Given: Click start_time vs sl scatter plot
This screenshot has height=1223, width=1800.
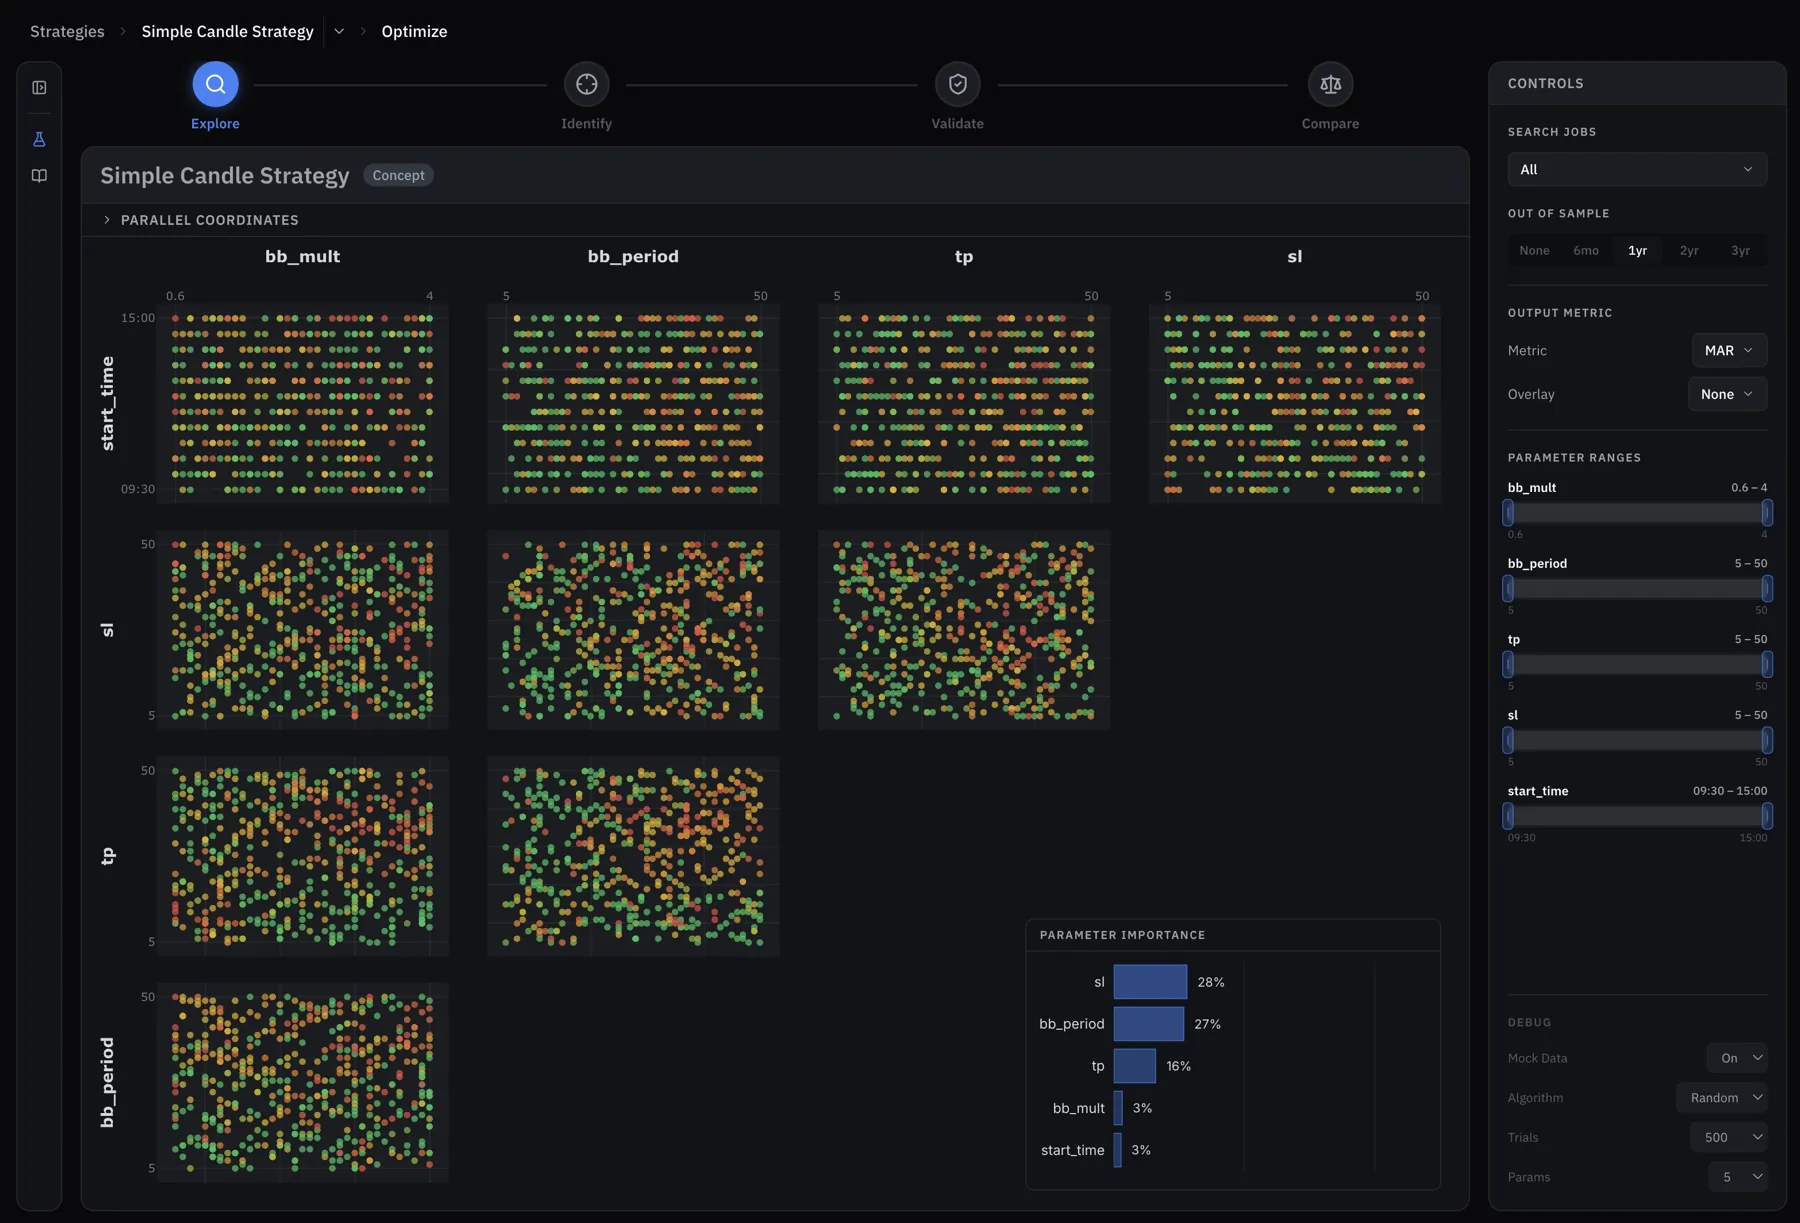Looking at the screenshot, I should (x=1295, y=404).
